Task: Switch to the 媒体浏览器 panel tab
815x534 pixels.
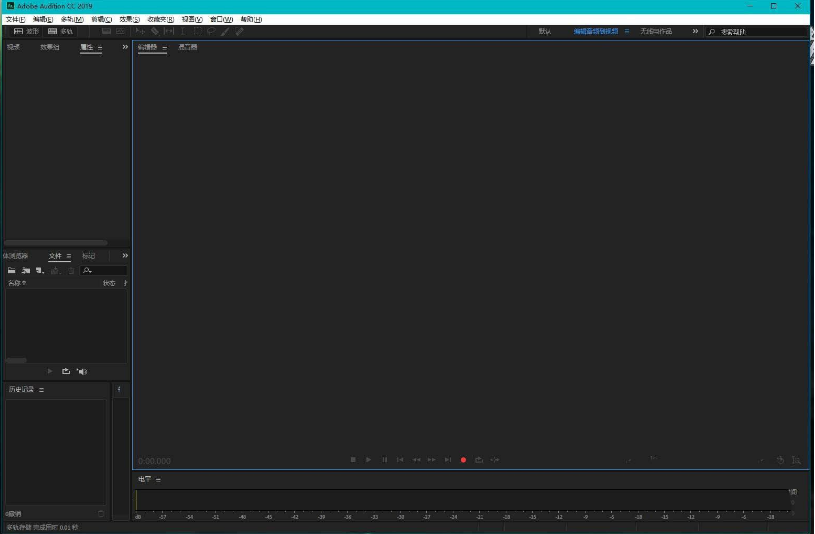Action: coord(15,256)
